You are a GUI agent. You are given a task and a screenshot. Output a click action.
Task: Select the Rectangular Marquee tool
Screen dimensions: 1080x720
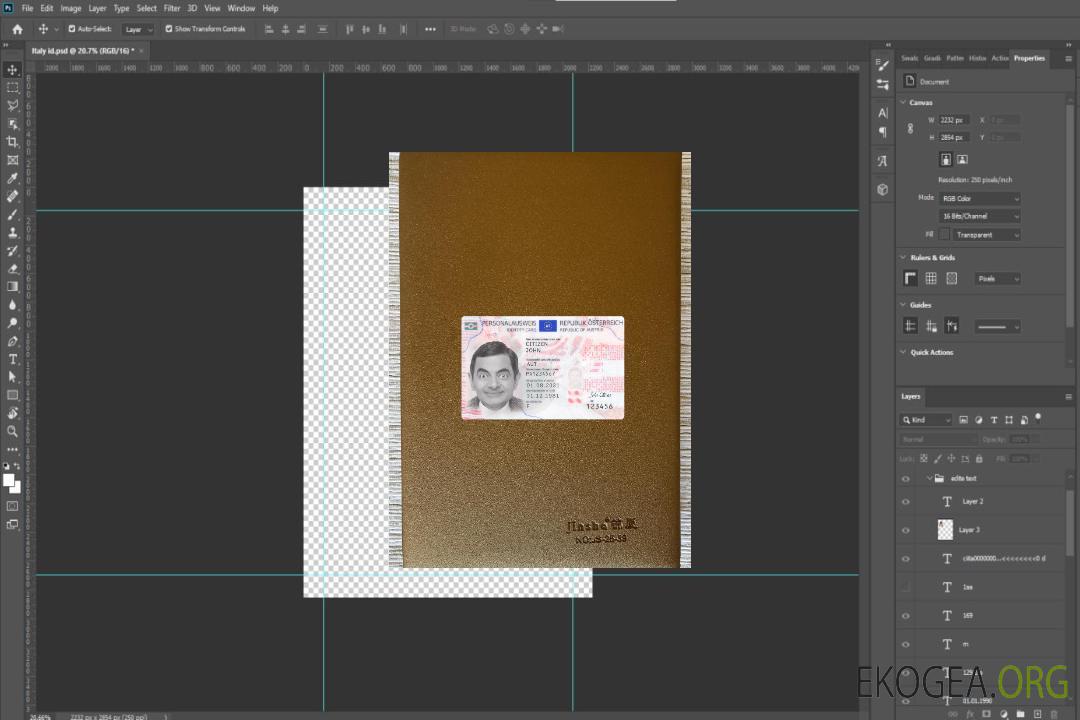[x=12, y=88]
